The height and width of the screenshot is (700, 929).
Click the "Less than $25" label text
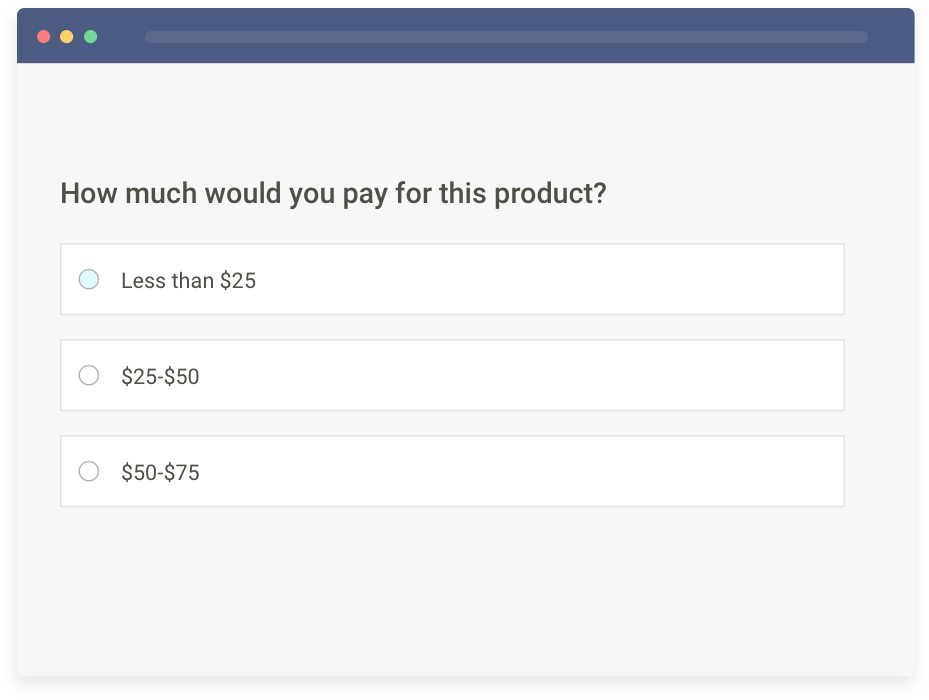point(188,281)
